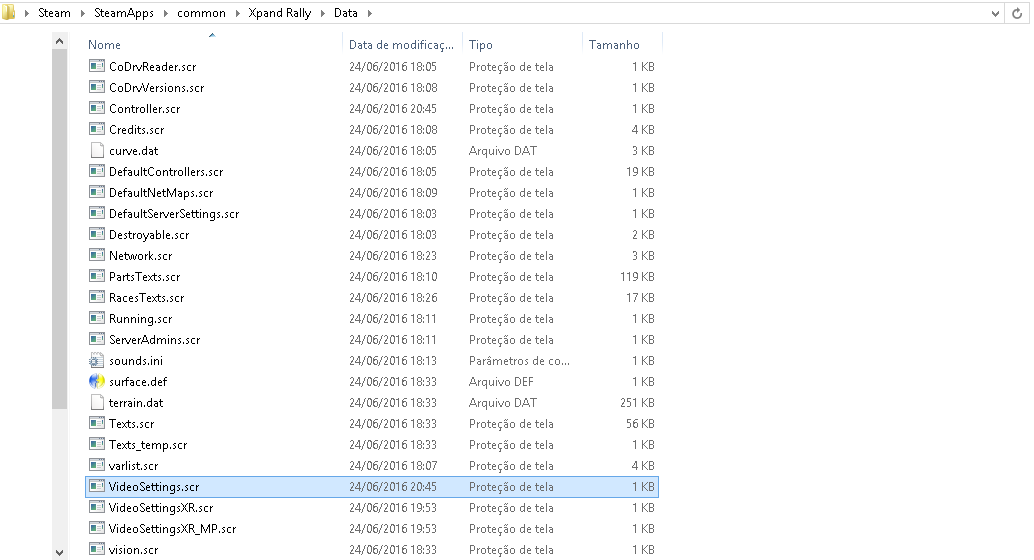Screen dimensions: 1034x560
Task: Click the Destroyable.scr file icon
Action: pyautogui.click(x=97, y=234)
